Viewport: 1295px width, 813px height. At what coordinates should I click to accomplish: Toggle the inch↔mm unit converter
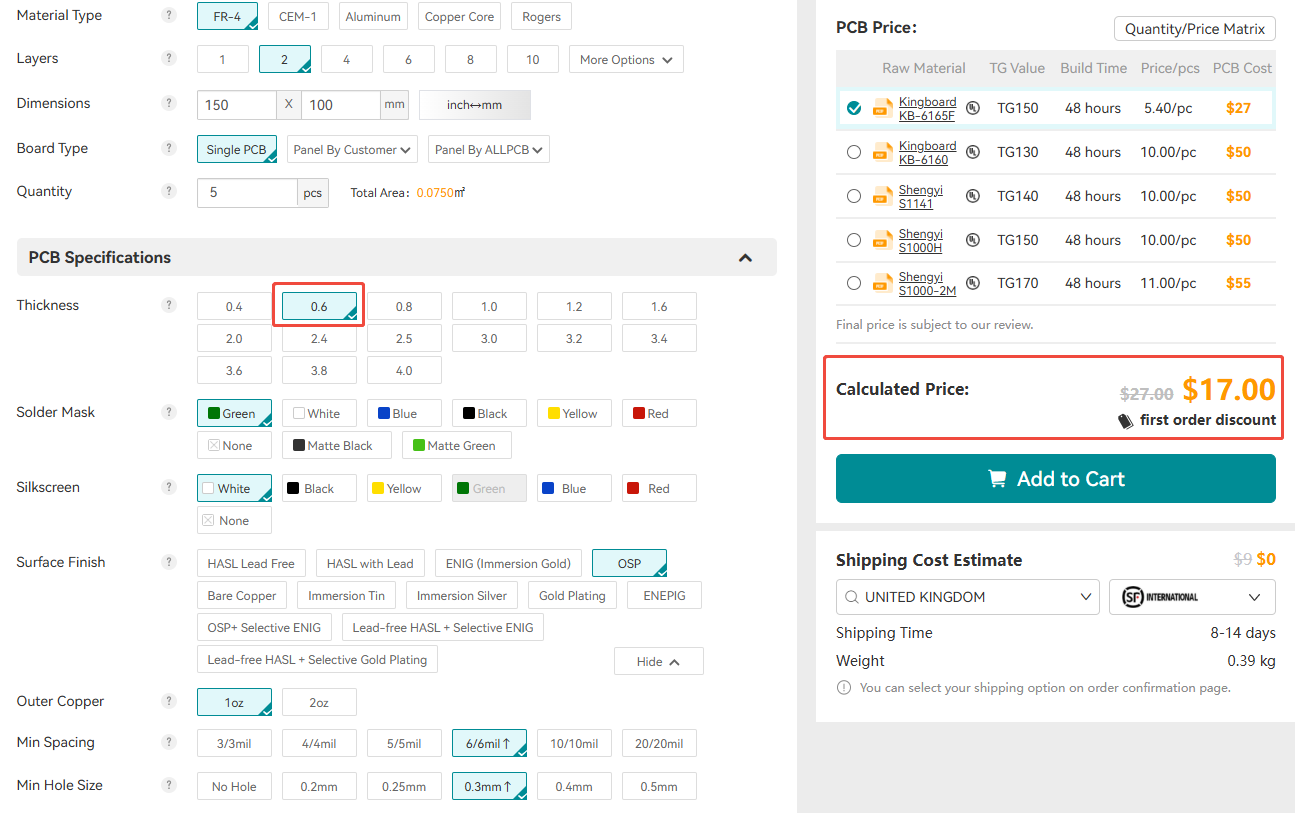pyautogui.click(x=475, y=104)
